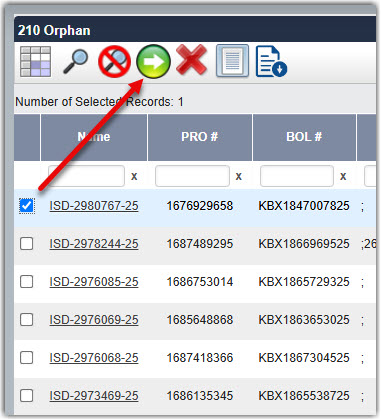Uncheck the ISD-2980767-25 row checkbox
The height and width of the screenshot is (420, 381).
27,206
